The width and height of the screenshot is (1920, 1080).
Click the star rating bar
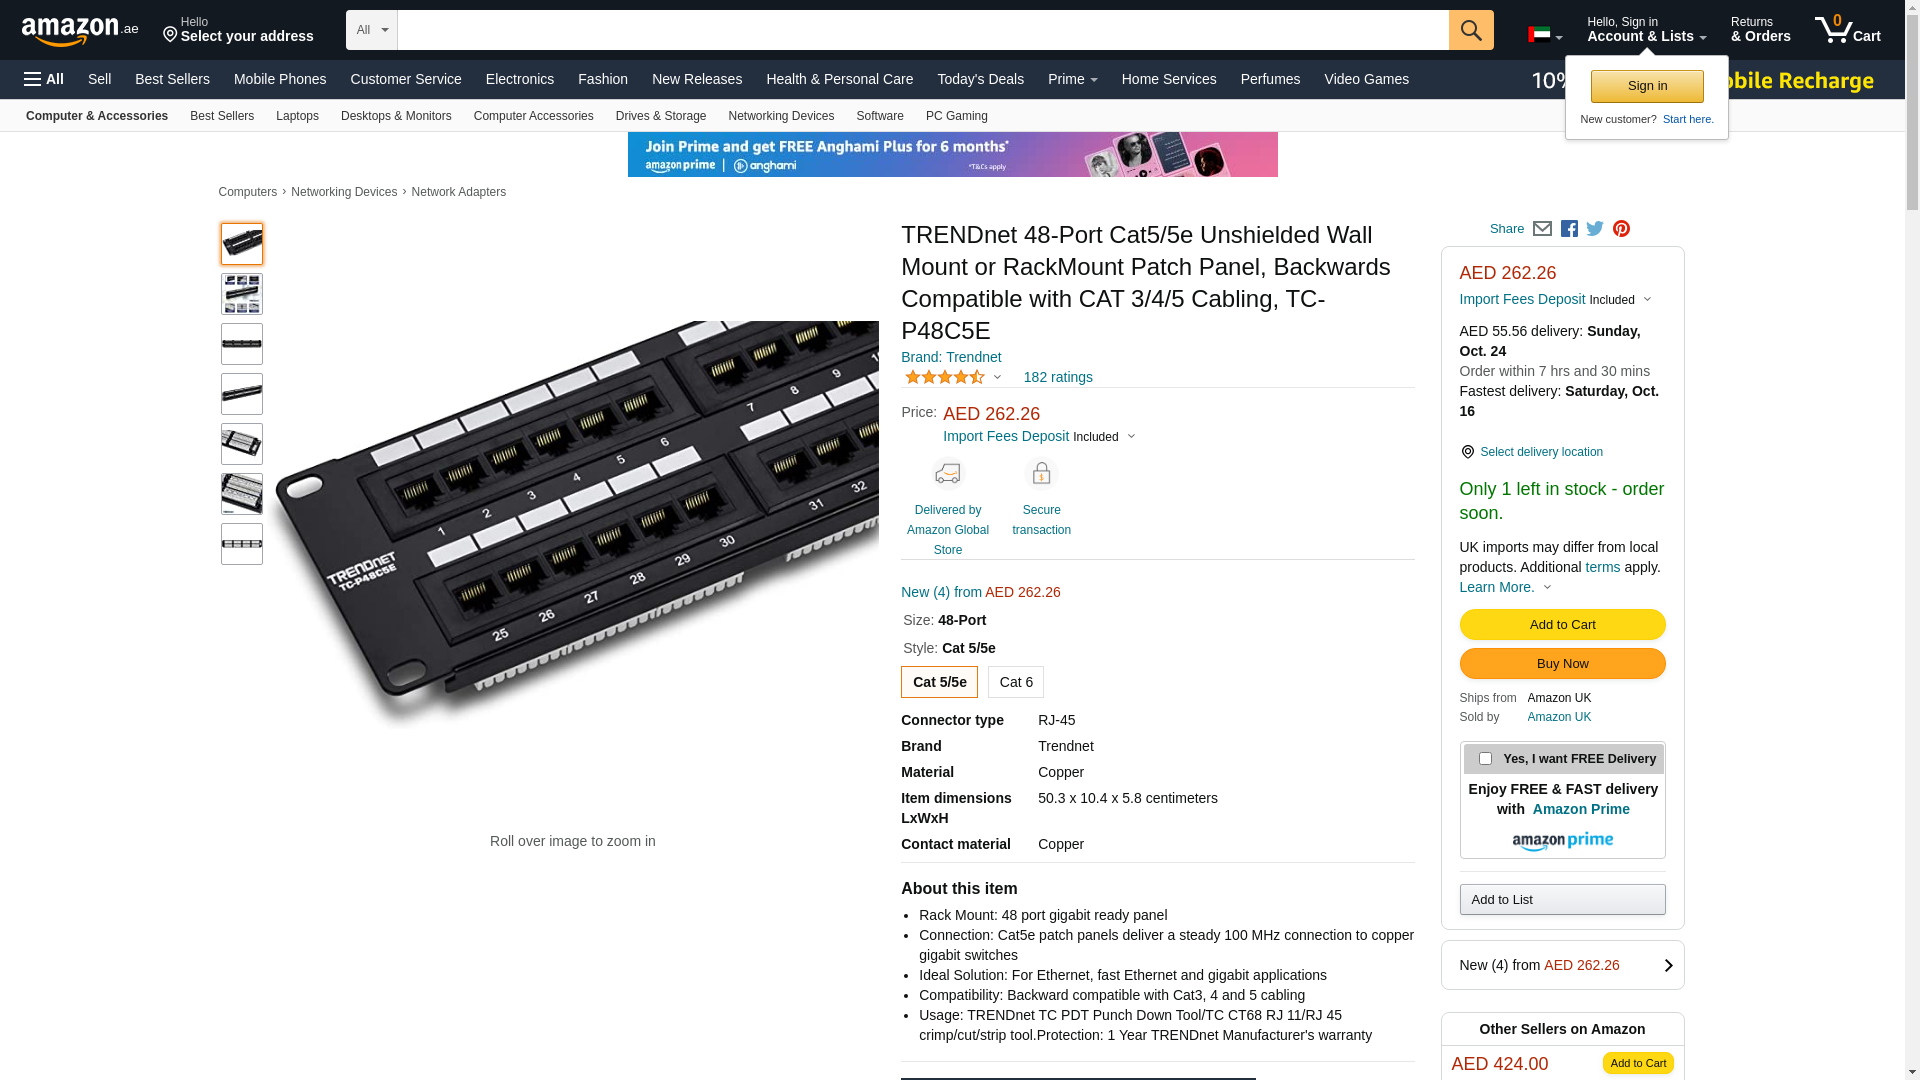[945, 377]
